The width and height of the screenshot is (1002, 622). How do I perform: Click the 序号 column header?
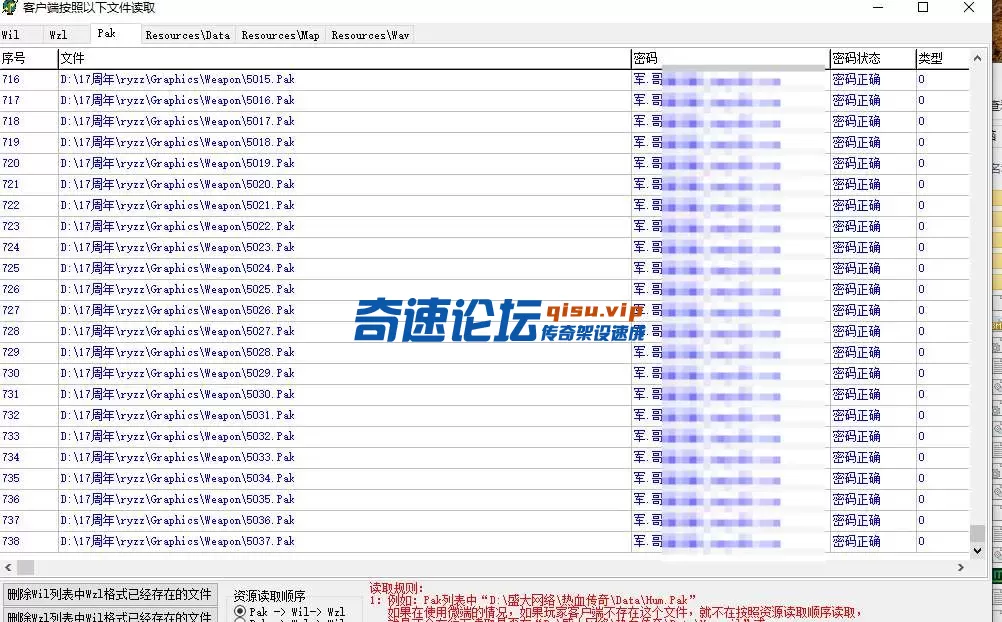tap(29, 58)
